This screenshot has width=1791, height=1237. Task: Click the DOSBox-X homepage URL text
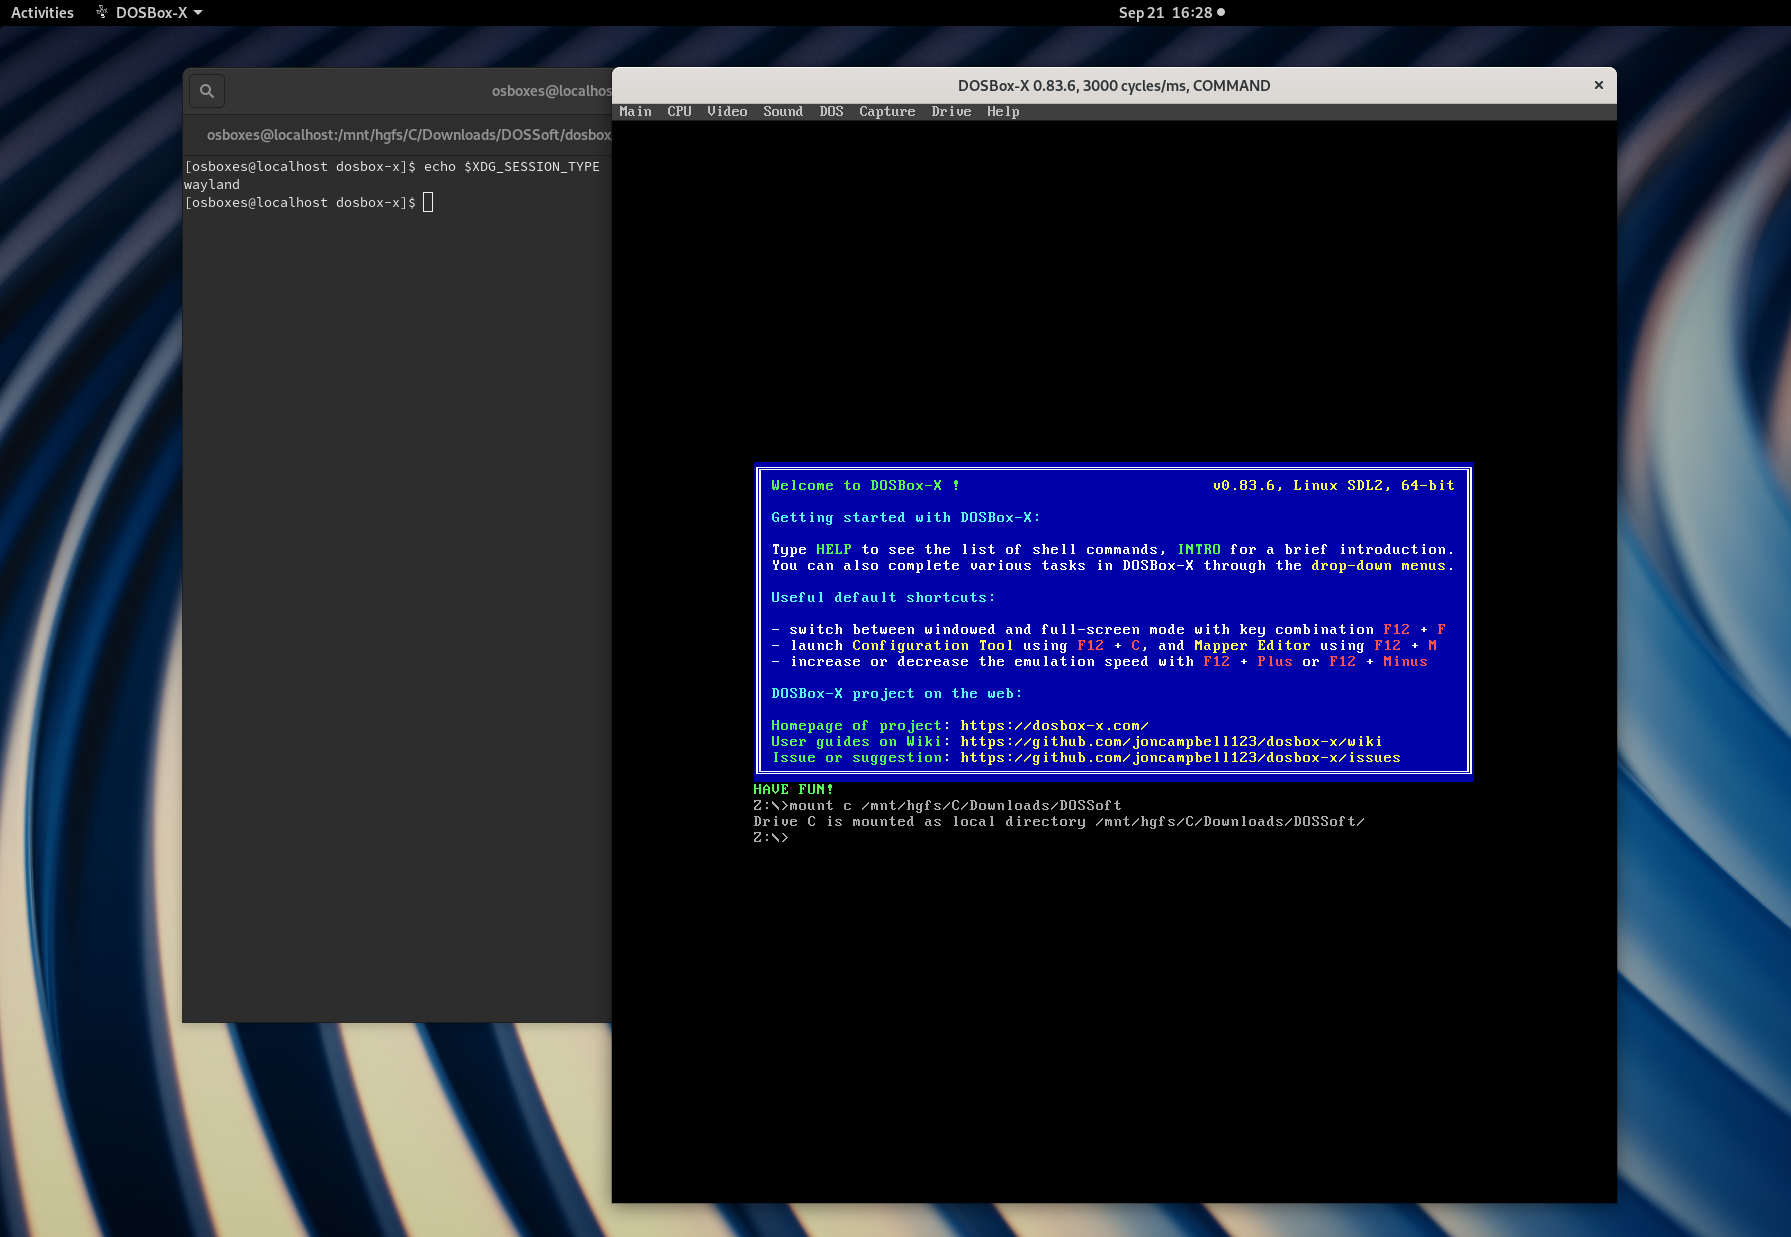click(1054, 725)
